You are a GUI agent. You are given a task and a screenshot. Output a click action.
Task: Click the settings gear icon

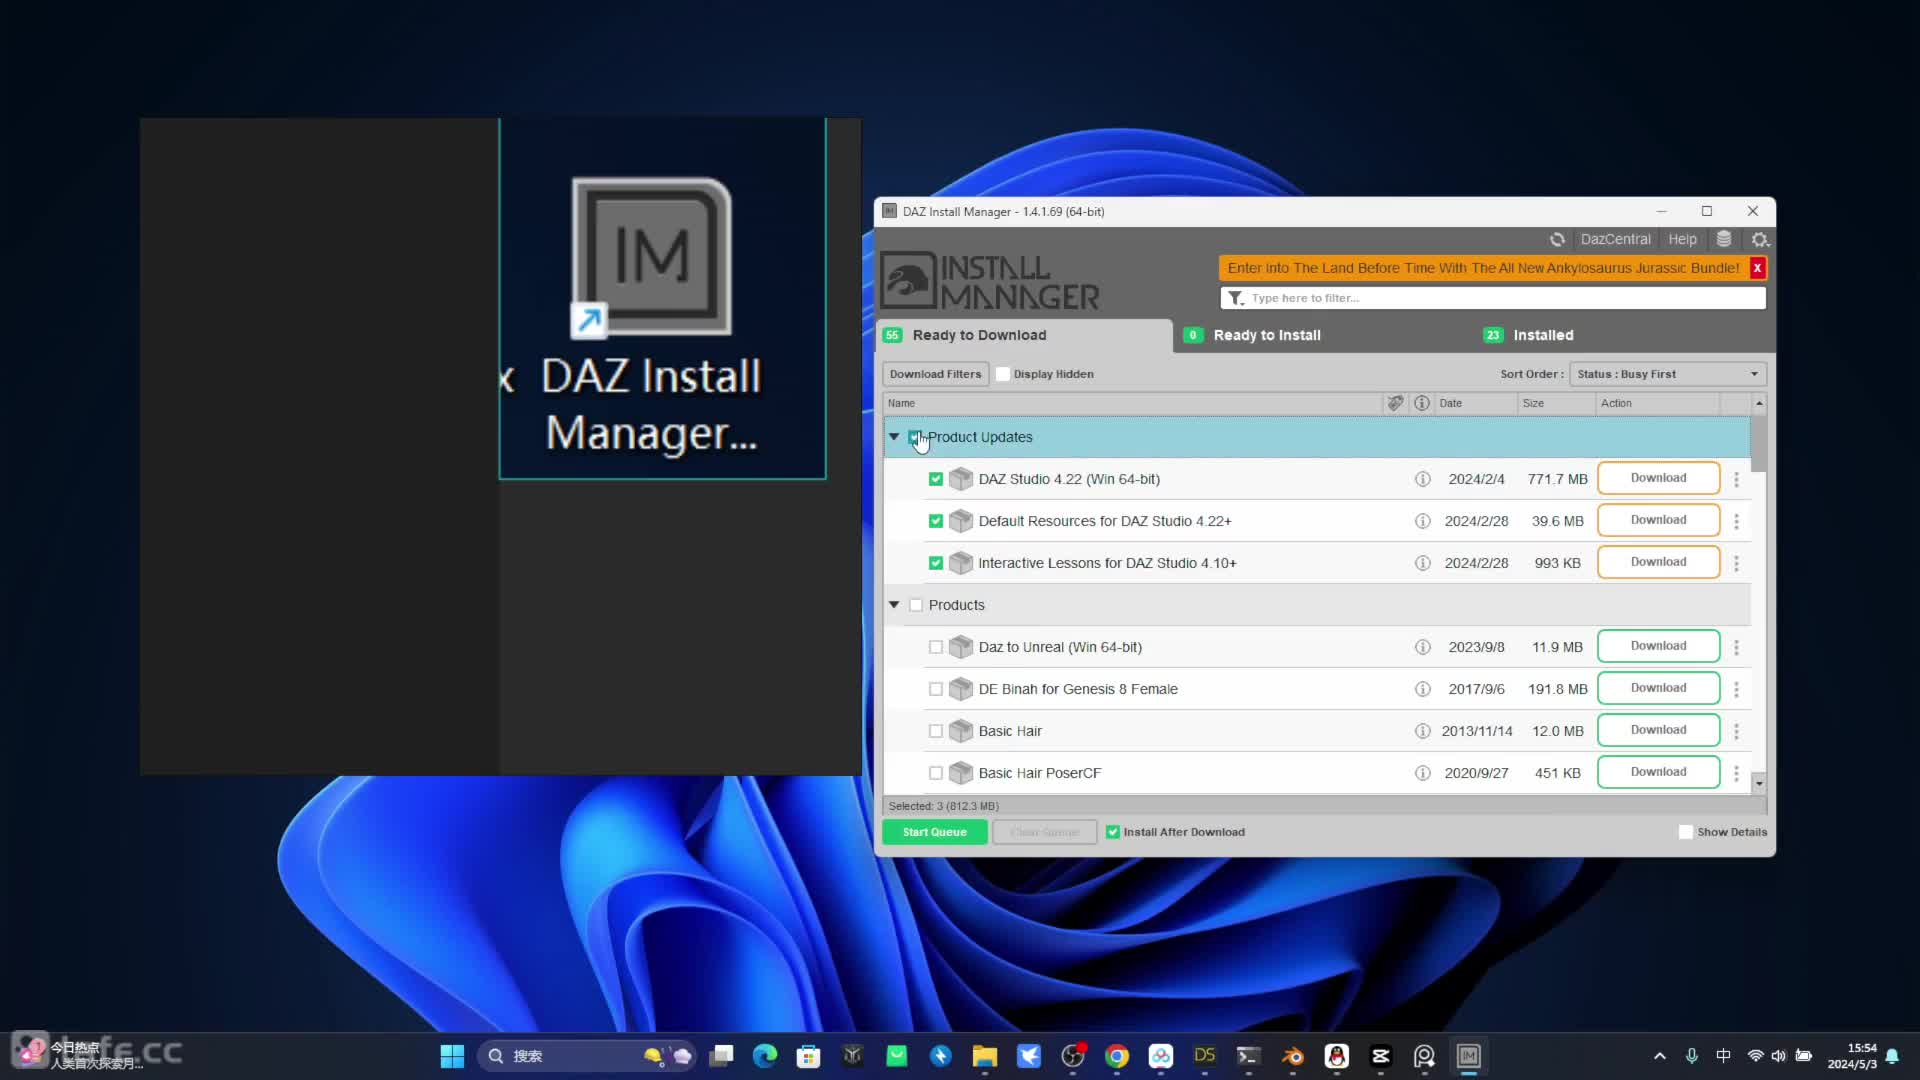[x=1760, y=239]
